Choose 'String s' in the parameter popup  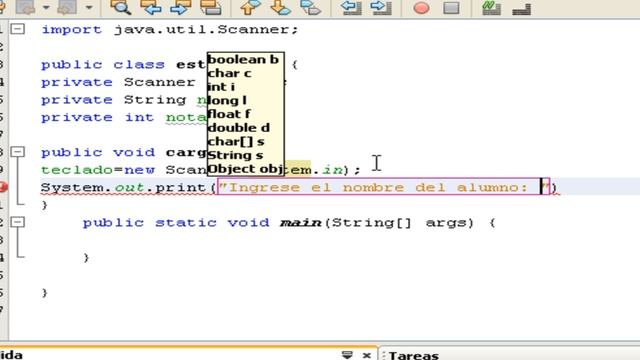[235, 155]
